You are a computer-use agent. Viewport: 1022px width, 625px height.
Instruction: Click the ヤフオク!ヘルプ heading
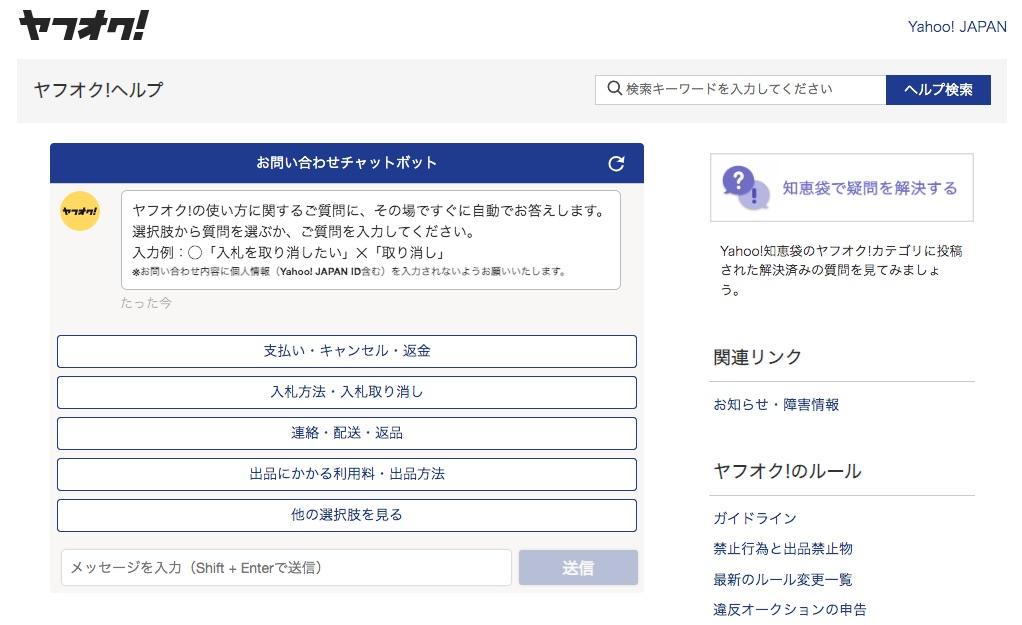[x=98, y=90]
